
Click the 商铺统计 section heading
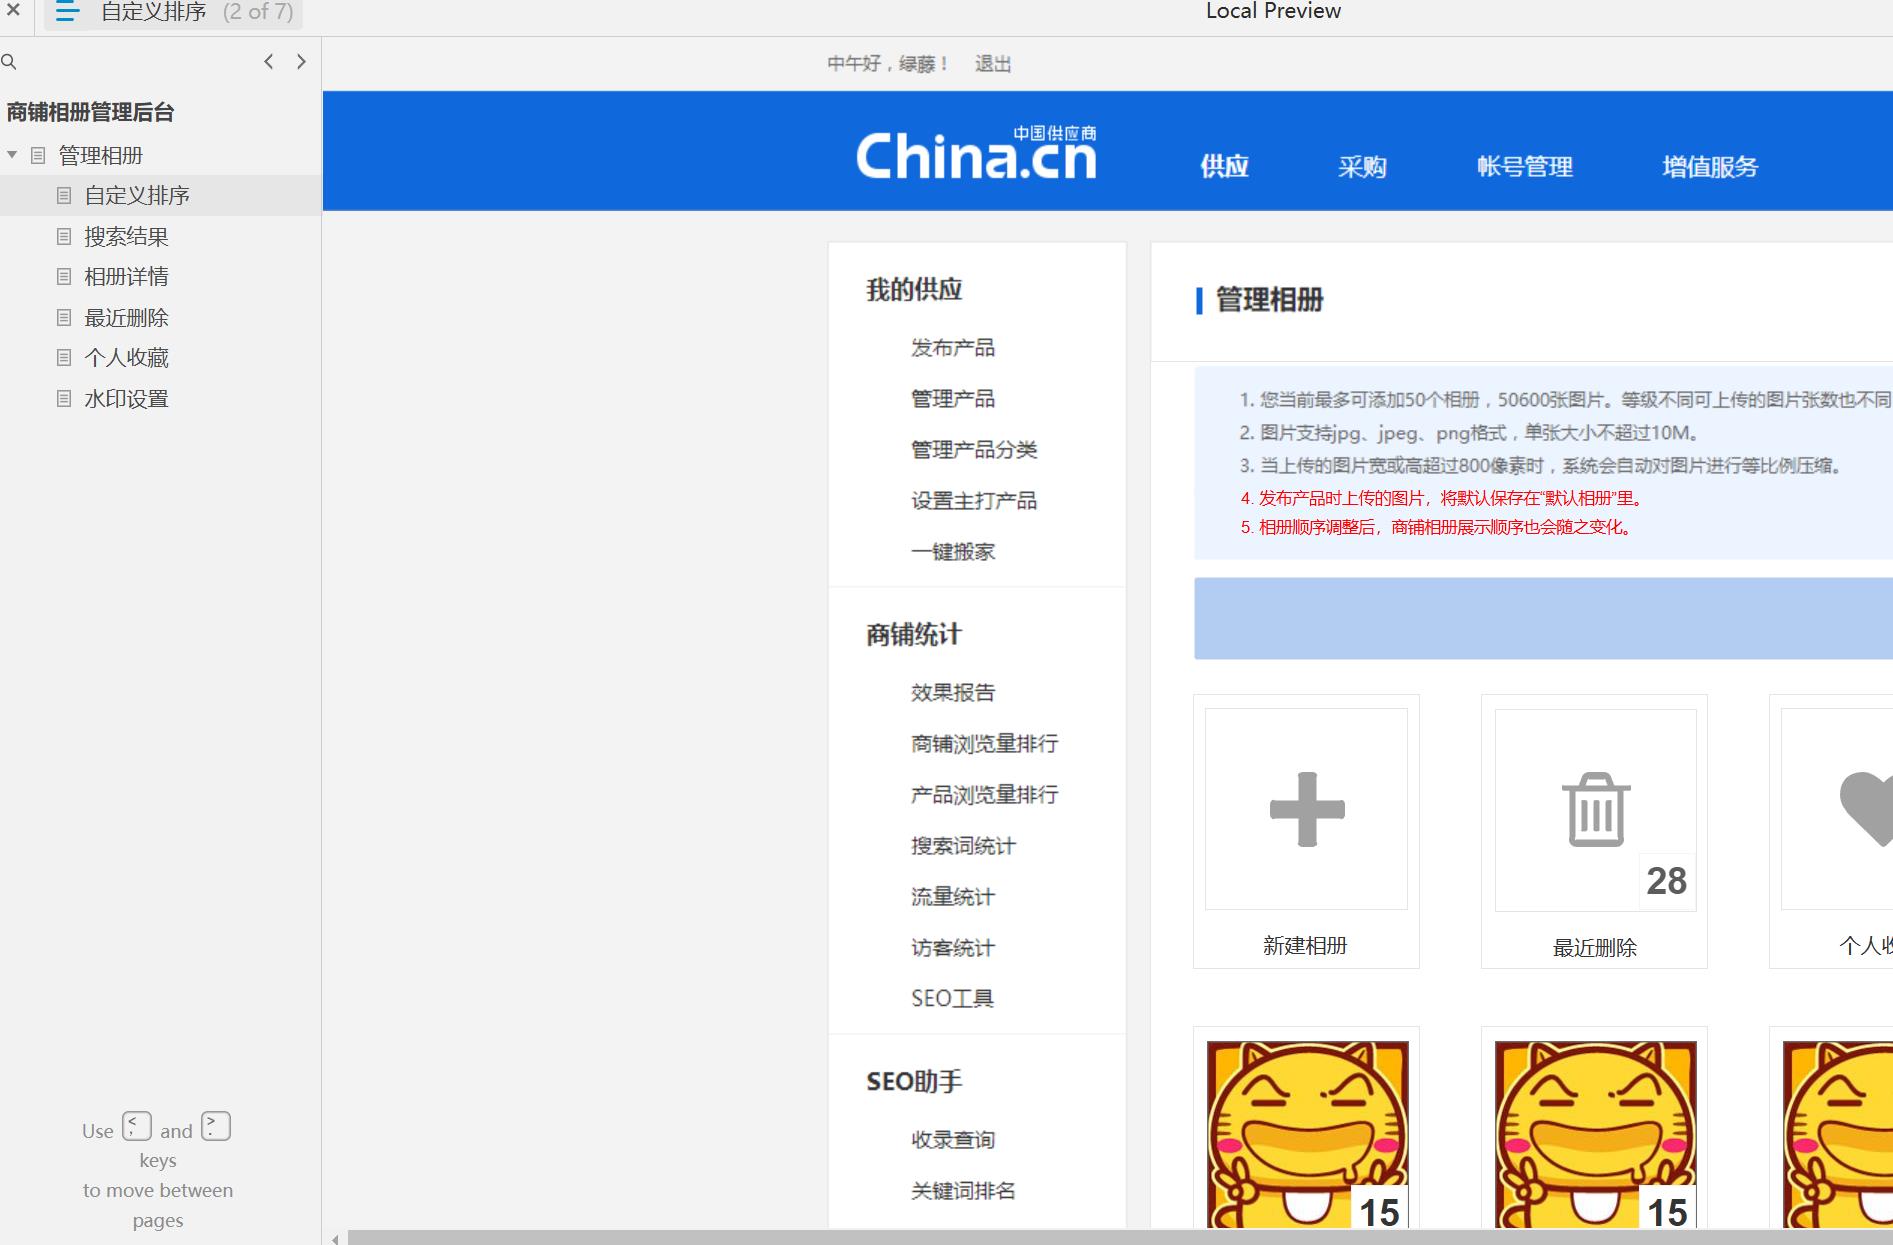tap(914, 635)
